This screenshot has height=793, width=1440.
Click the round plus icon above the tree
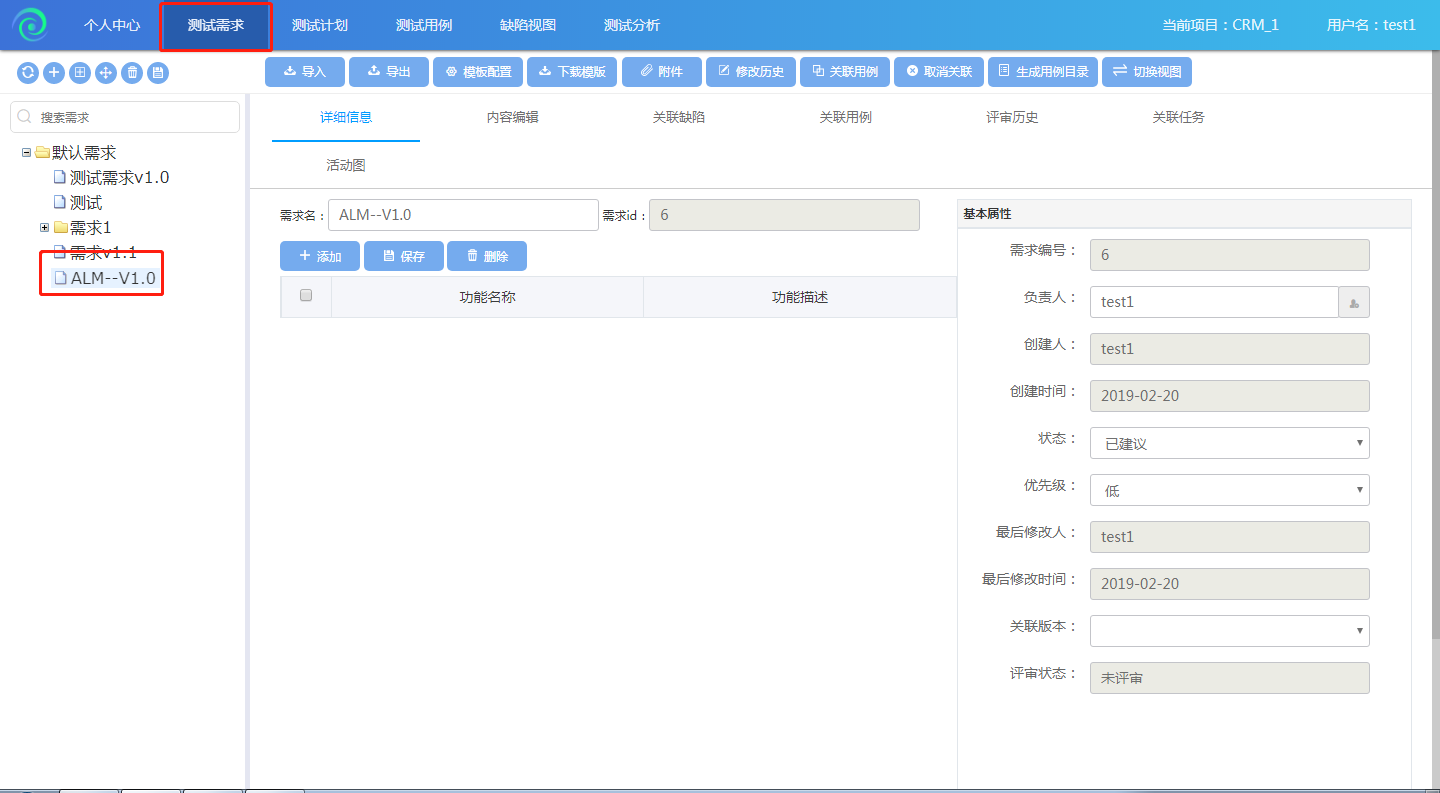[x=54, y=72]
